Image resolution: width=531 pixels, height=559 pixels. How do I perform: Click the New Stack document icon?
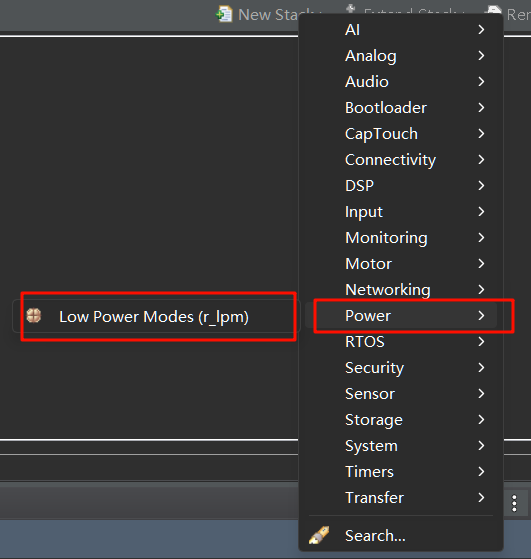point(224,14)
